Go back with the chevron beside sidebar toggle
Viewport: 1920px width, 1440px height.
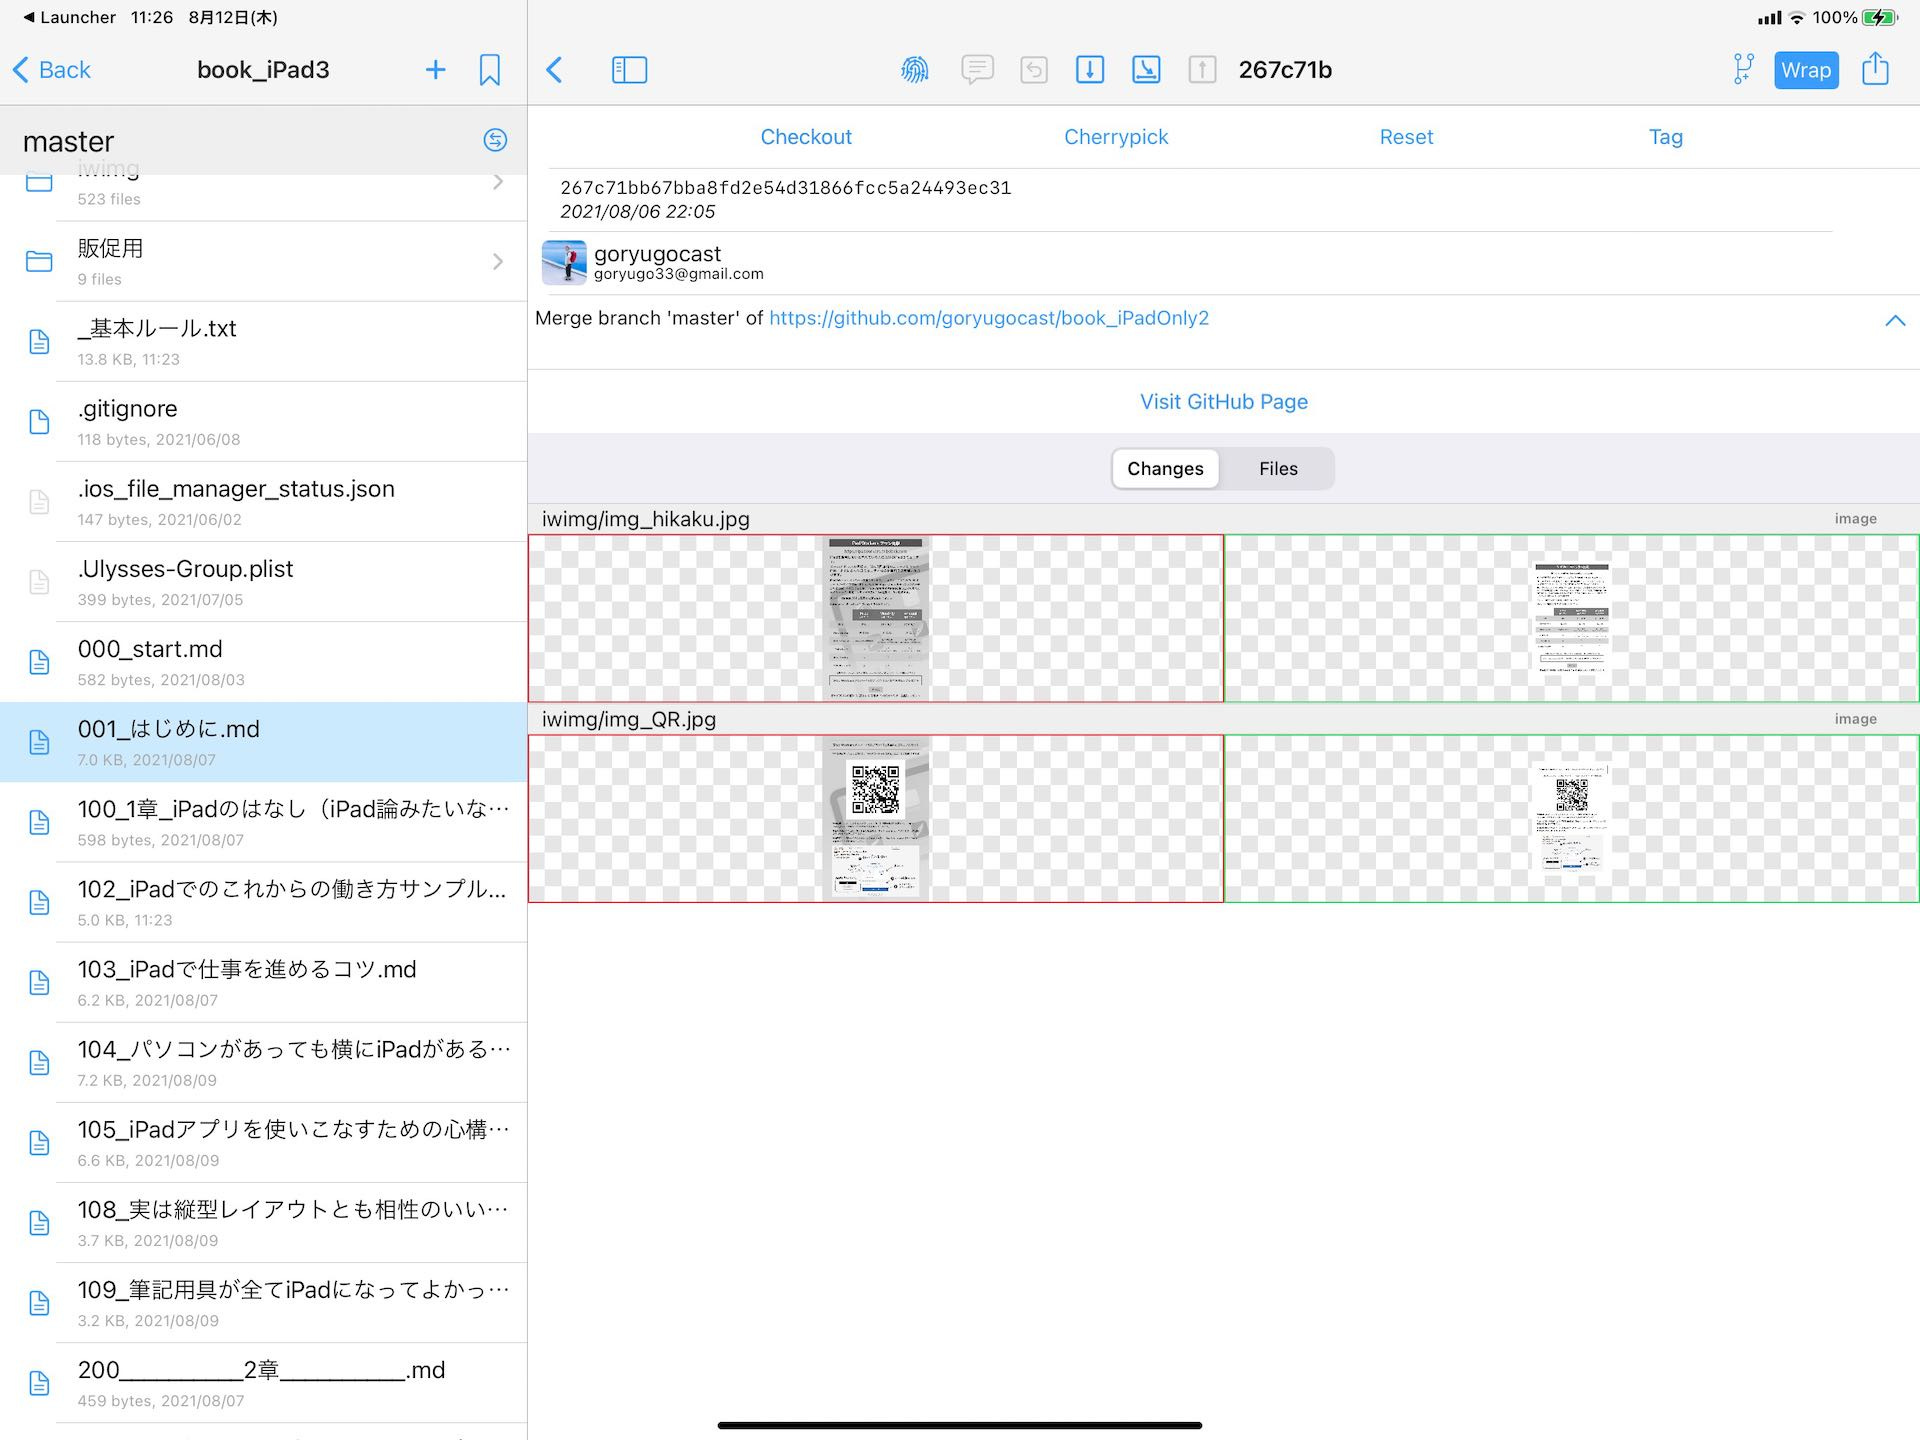(x=555, y=70)
